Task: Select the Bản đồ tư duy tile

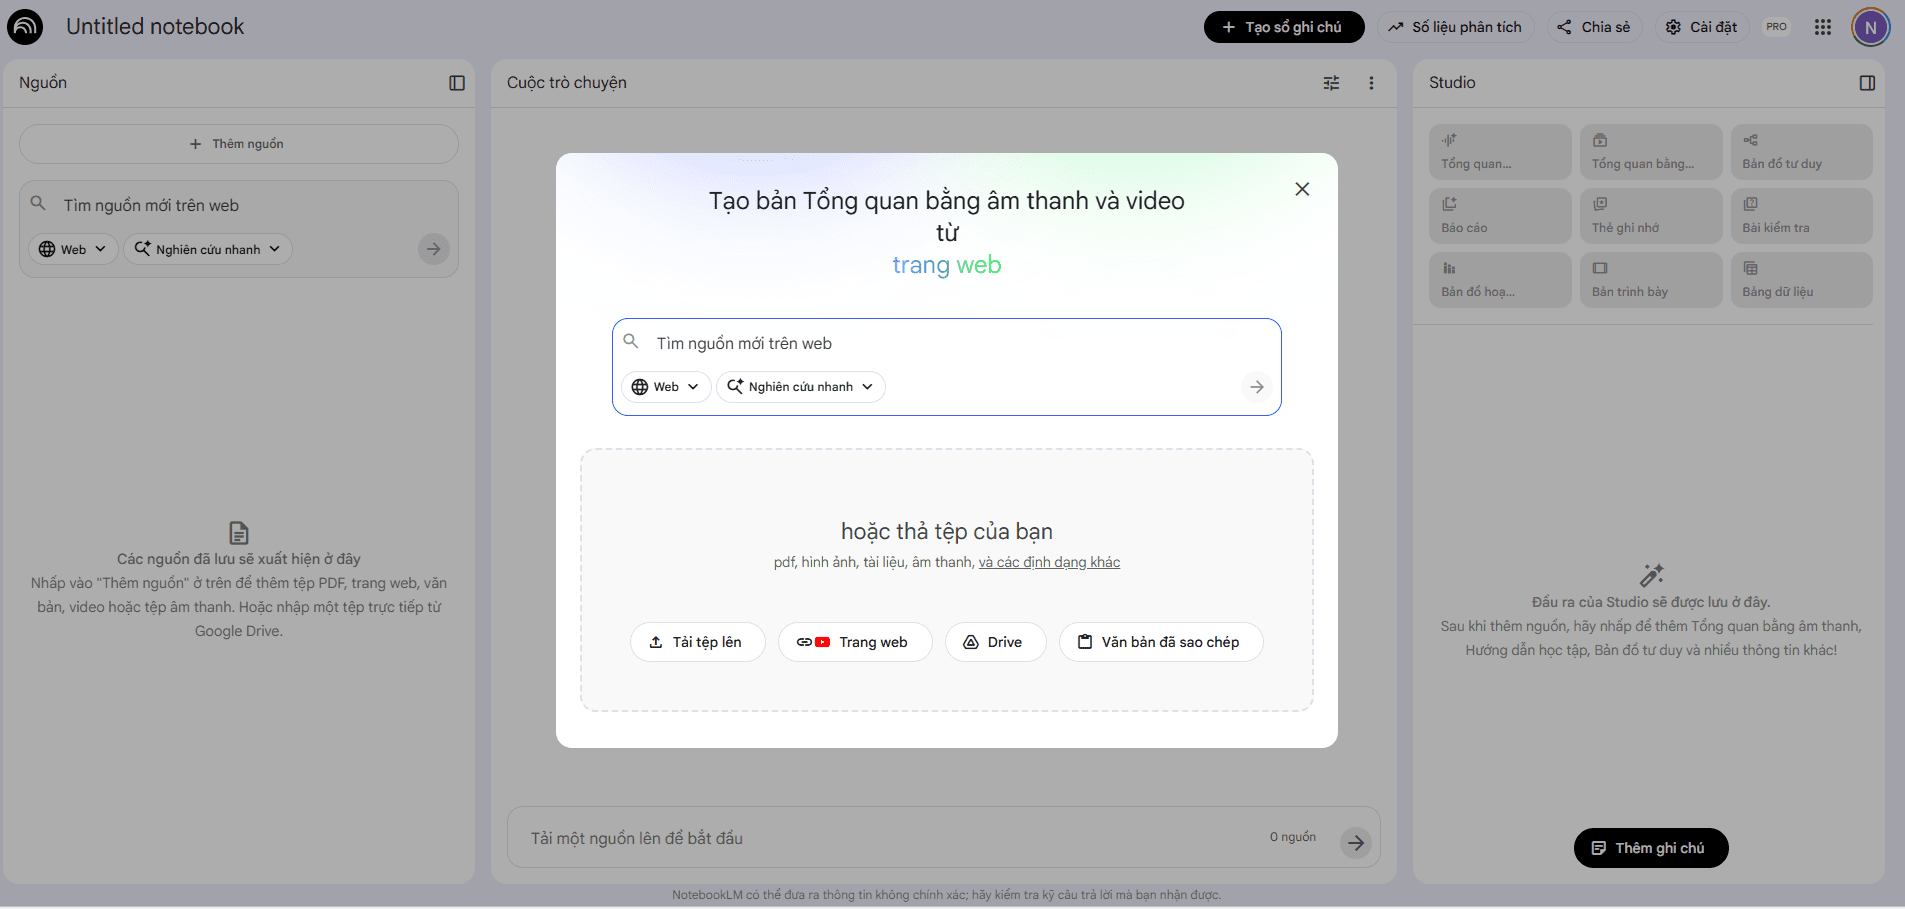Action: coord(1800,152)
